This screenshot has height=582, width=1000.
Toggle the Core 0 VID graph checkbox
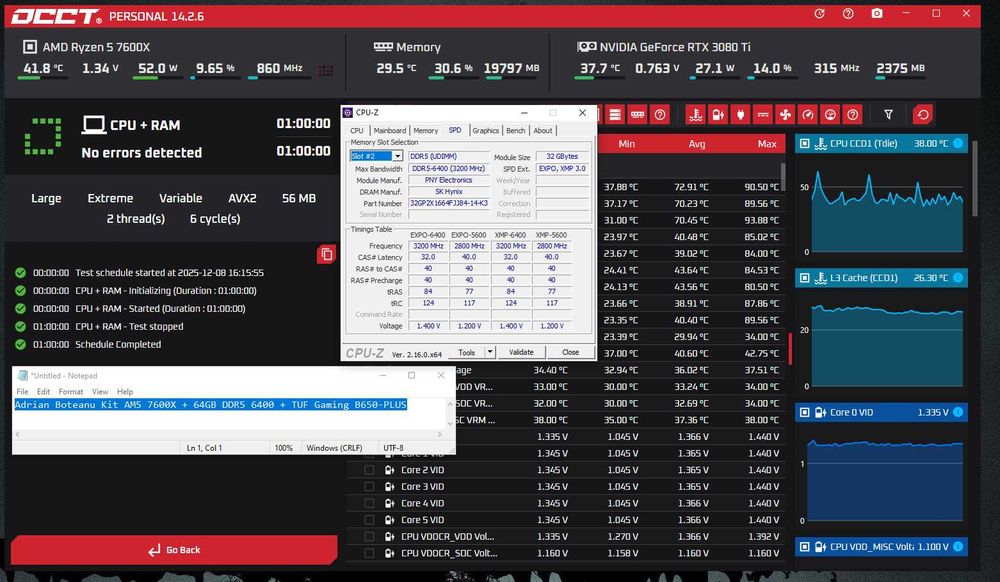(x=805, y=412)
